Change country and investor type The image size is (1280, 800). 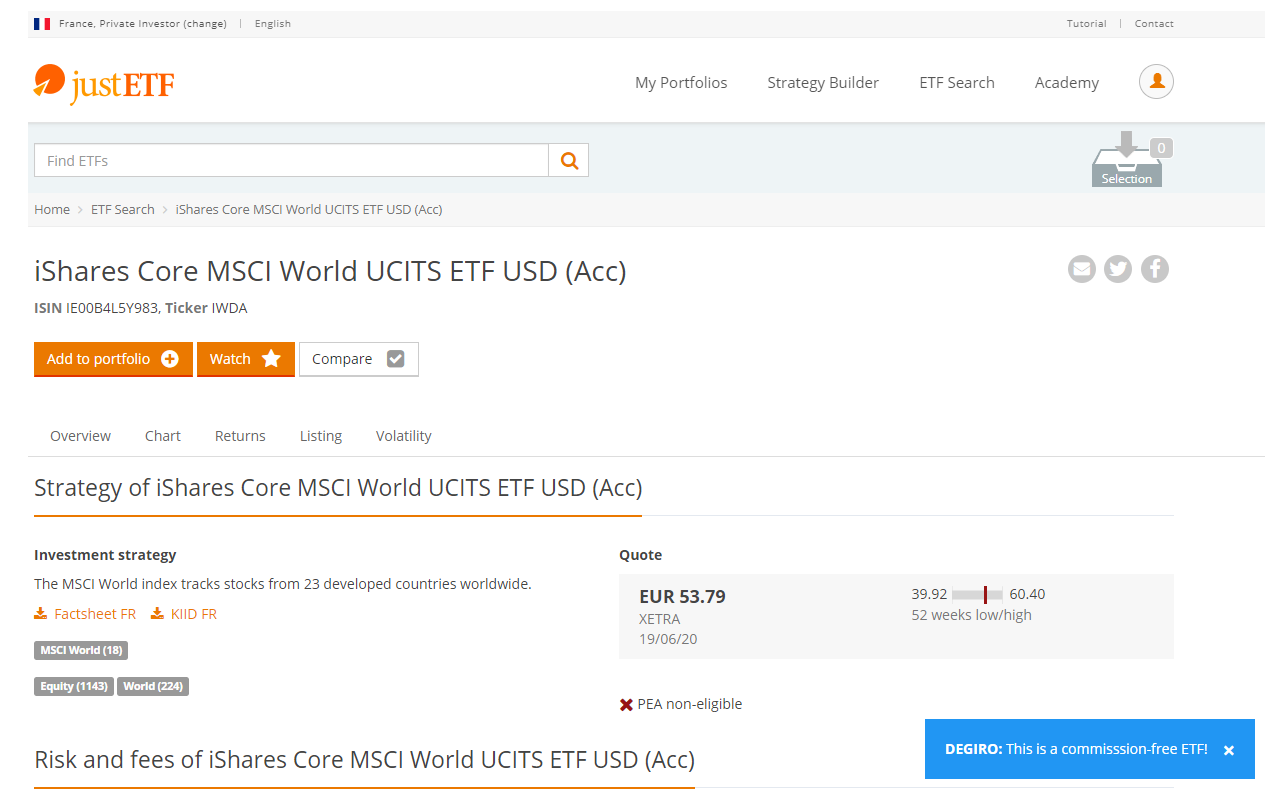click(205, 23)
